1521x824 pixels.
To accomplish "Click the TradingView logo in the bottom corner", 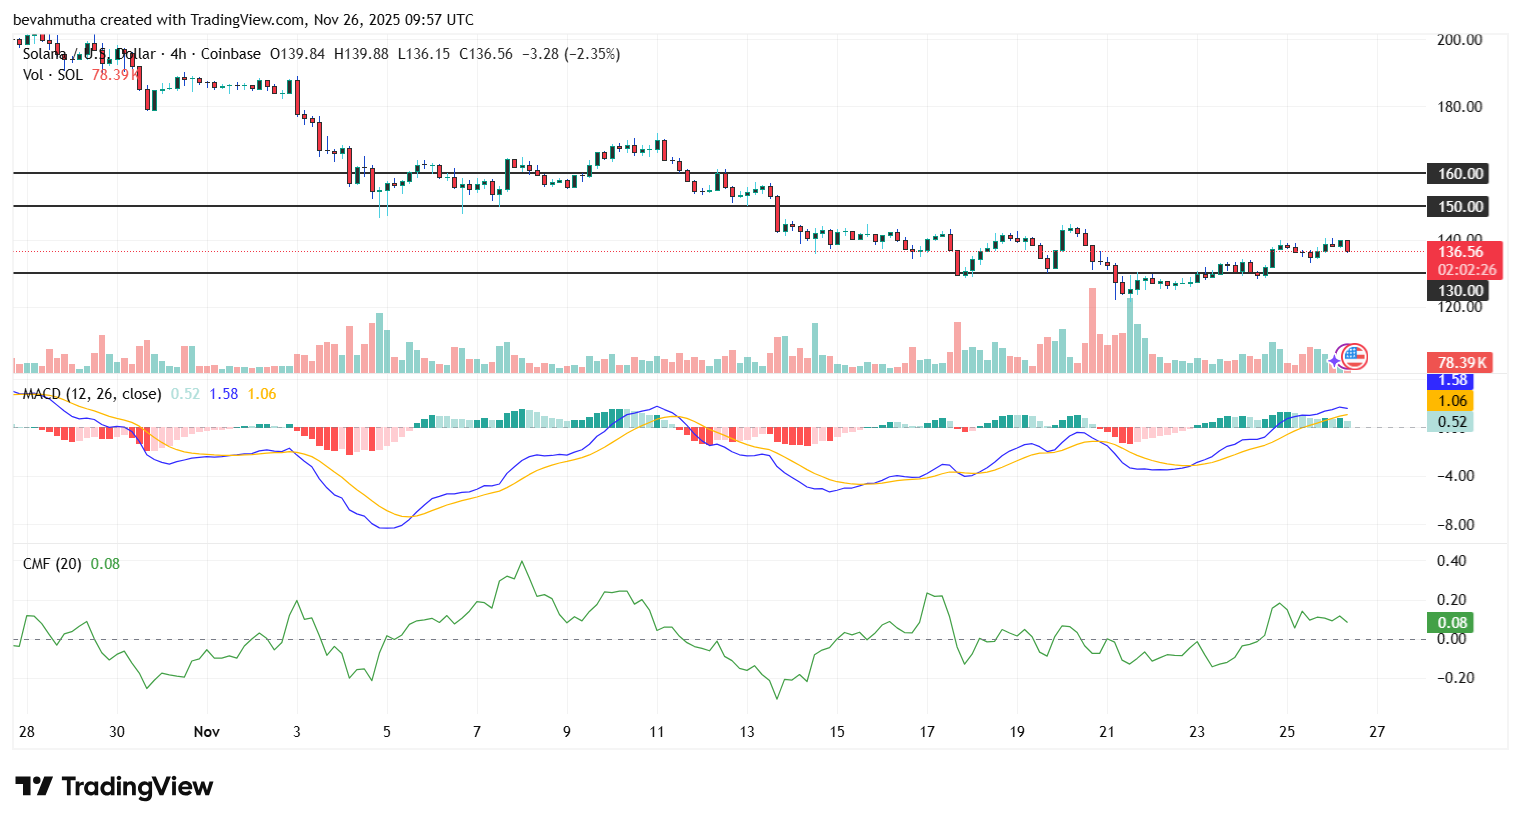I will pyautogui.click(x=113, y=788).
